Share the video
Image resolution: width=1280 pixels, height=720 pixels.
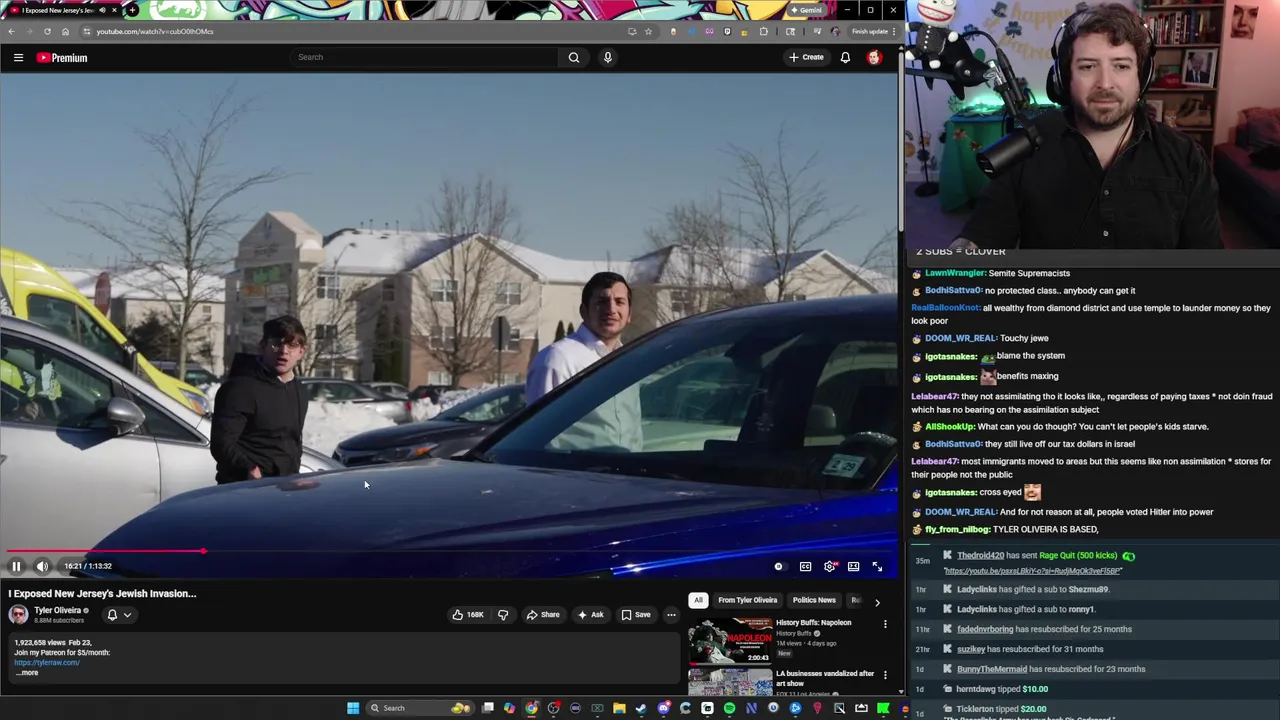(x=543, y=615)
